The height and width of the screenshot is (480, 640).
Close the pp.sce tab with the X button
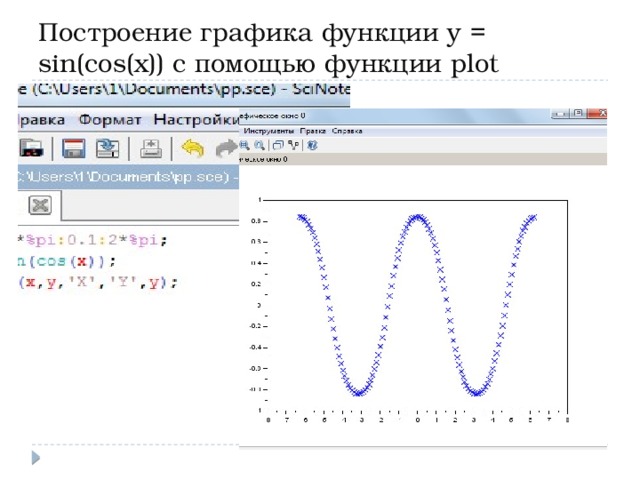click(x=40, y=205)
